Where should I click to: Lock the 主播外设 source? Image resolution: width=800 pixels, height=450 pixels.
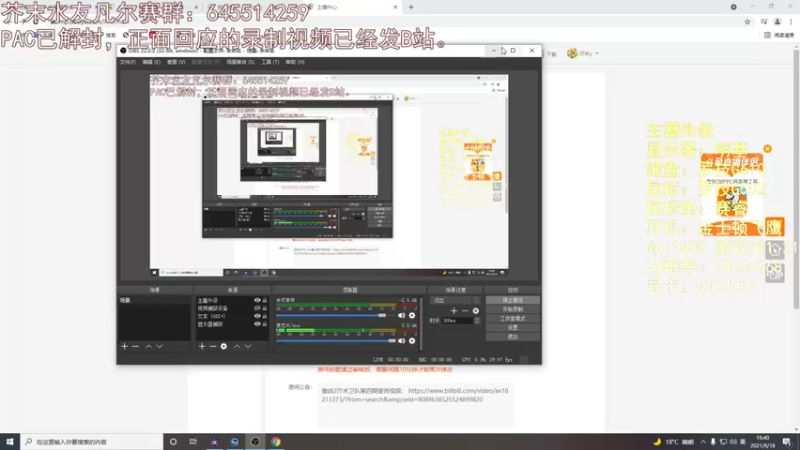264,301
